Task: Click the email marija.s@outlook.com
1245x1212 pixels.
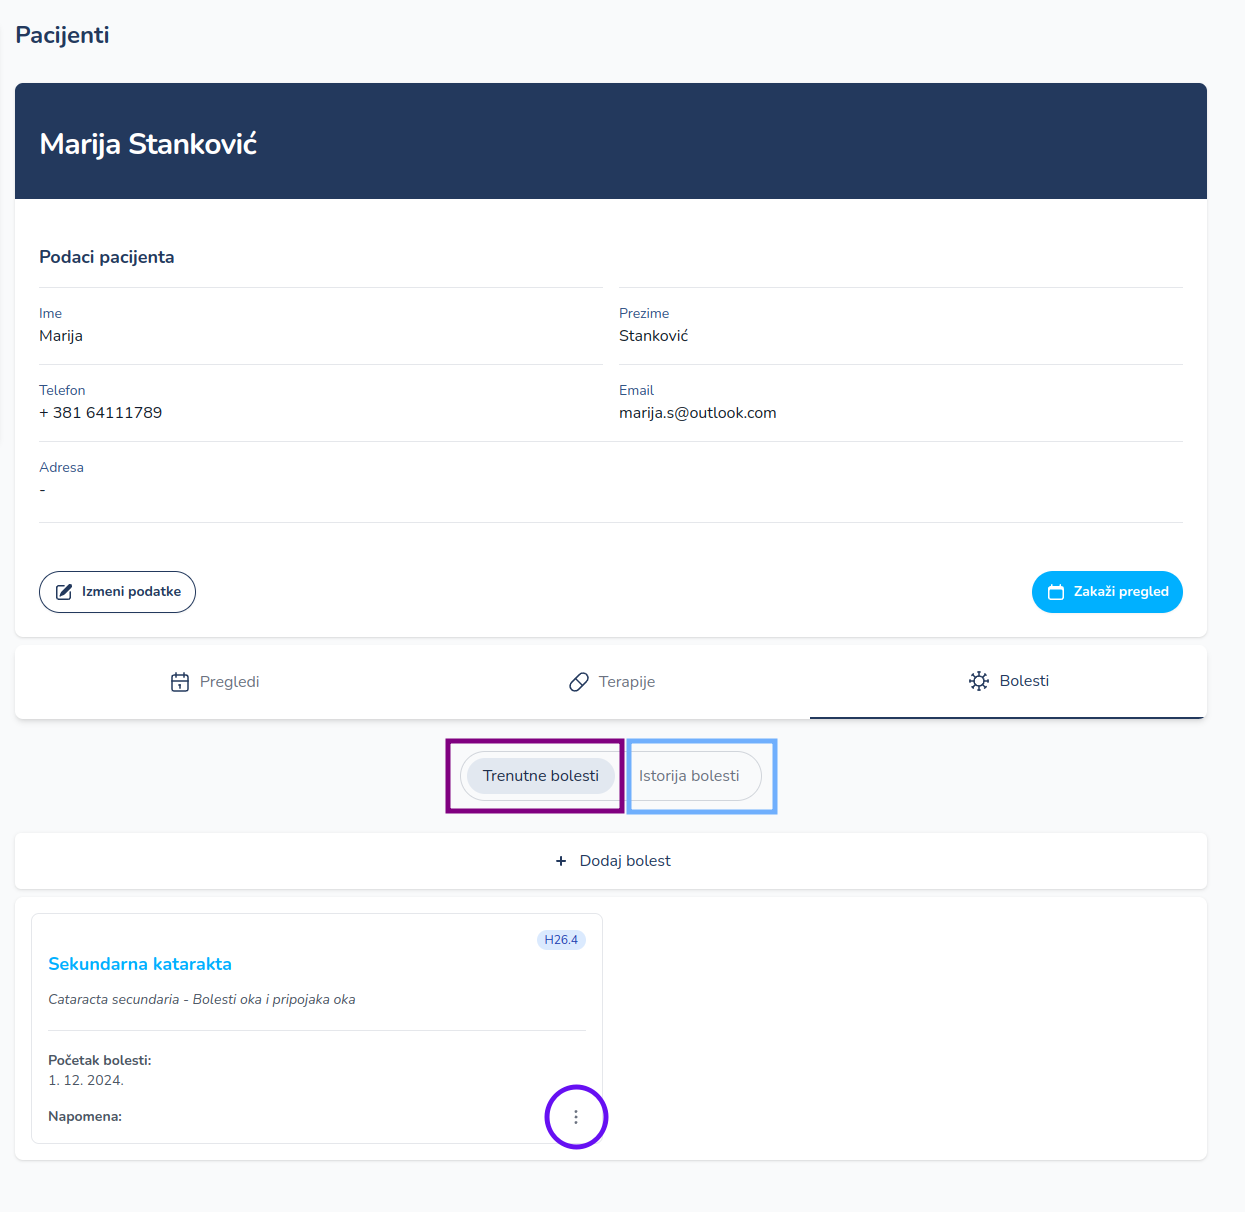Action: point(697,413)
